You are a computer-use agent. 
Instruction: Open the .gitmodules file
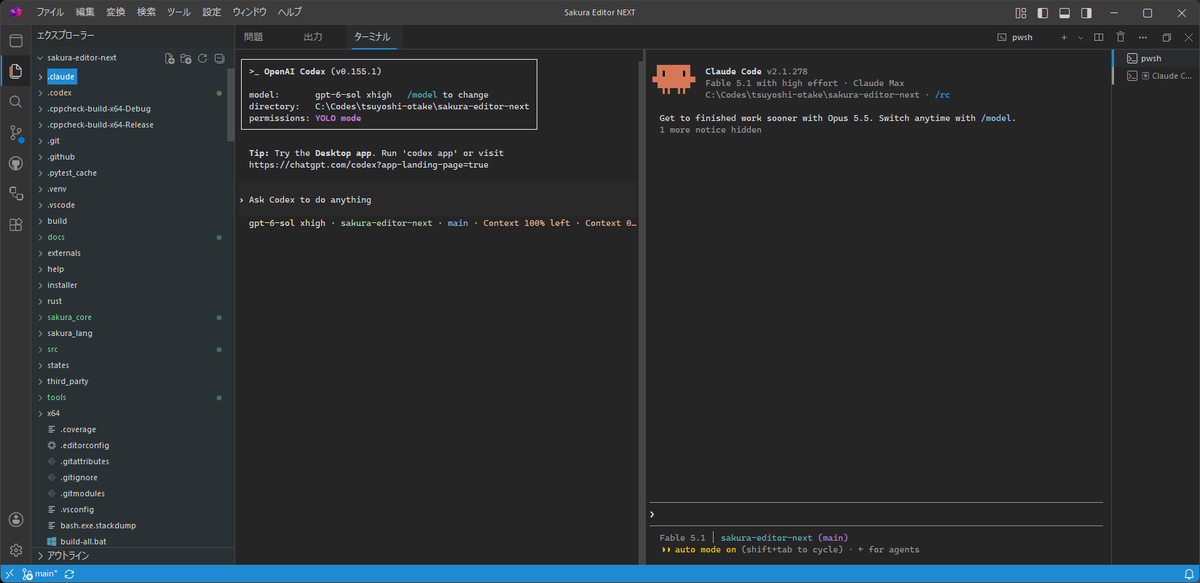click(82, 493)
